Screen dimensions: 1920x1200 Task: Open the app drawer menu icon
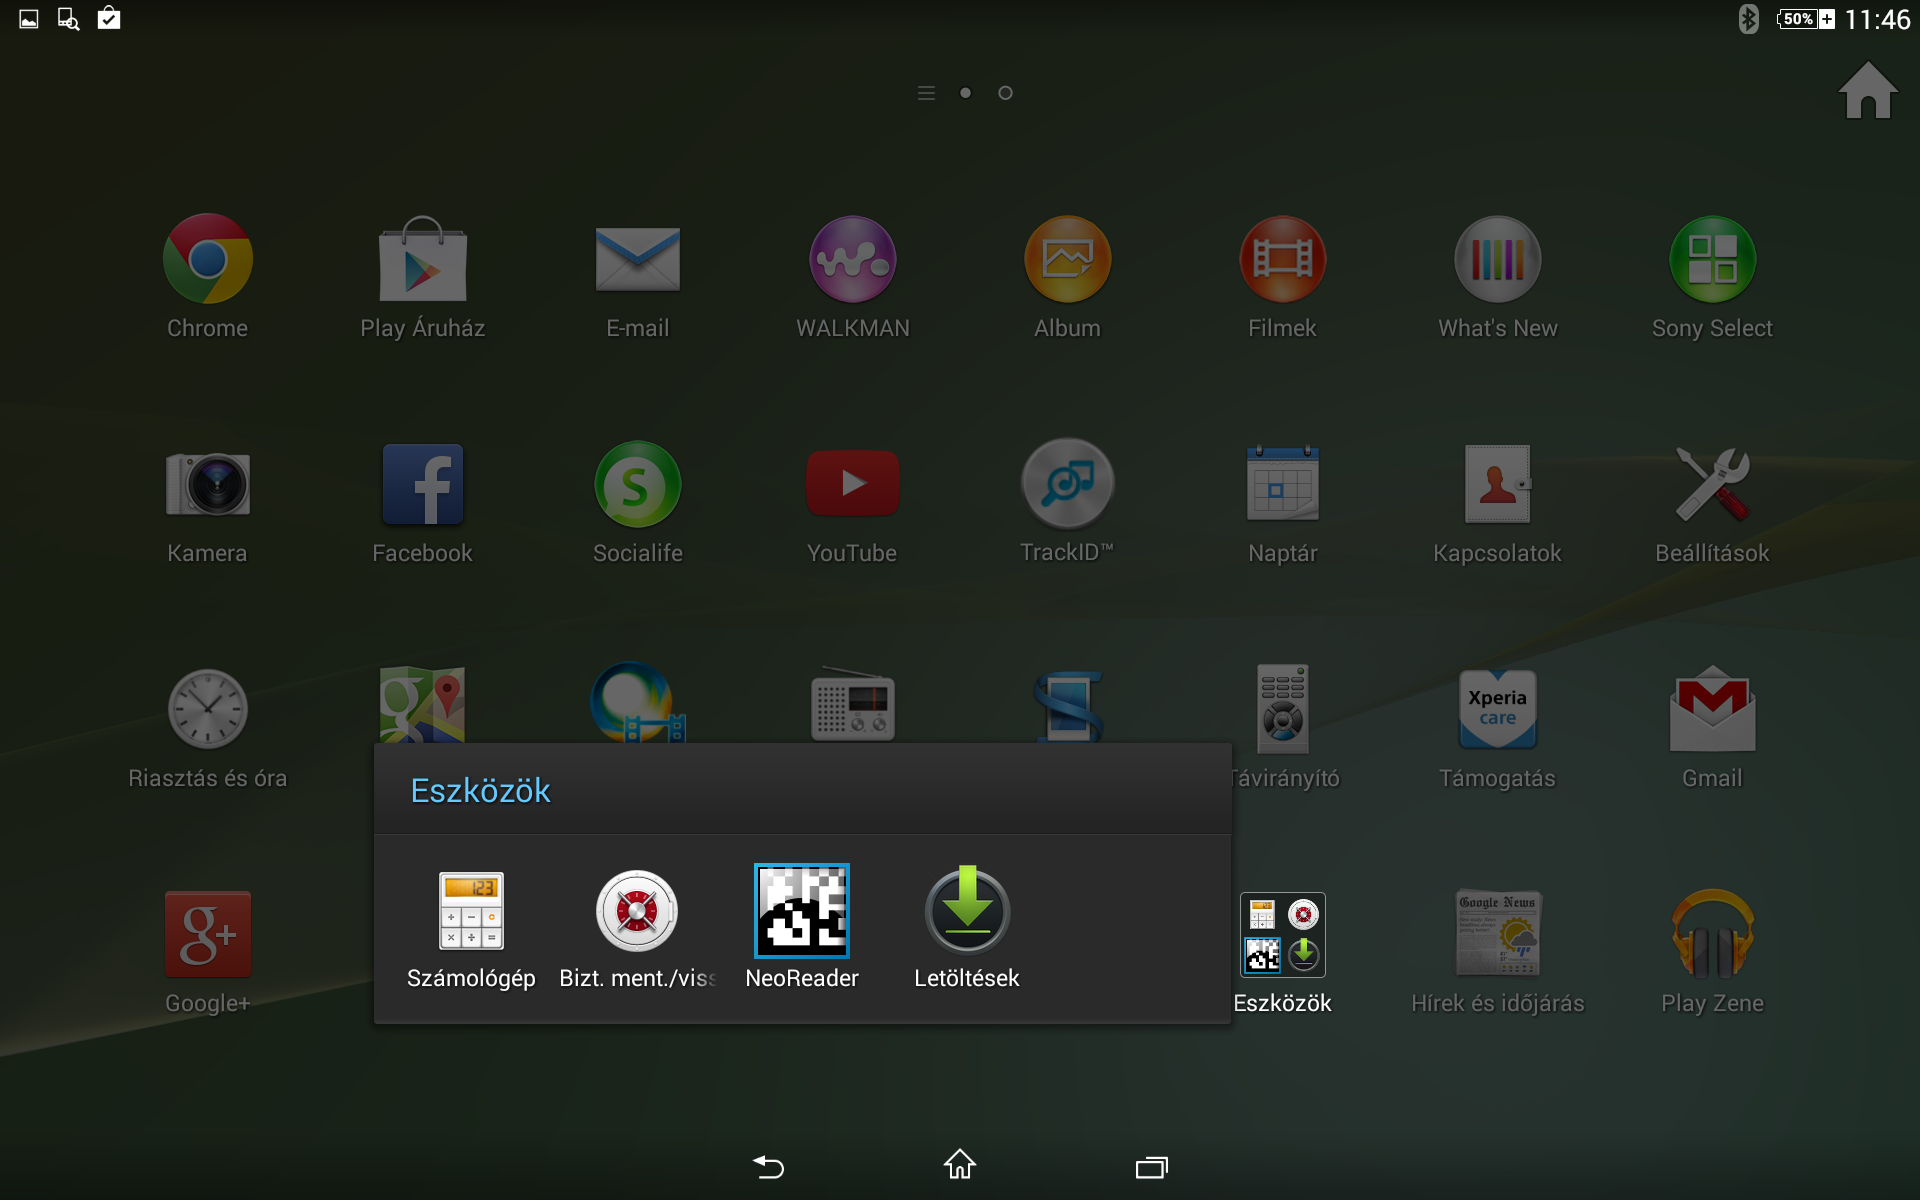click(926, 93)
